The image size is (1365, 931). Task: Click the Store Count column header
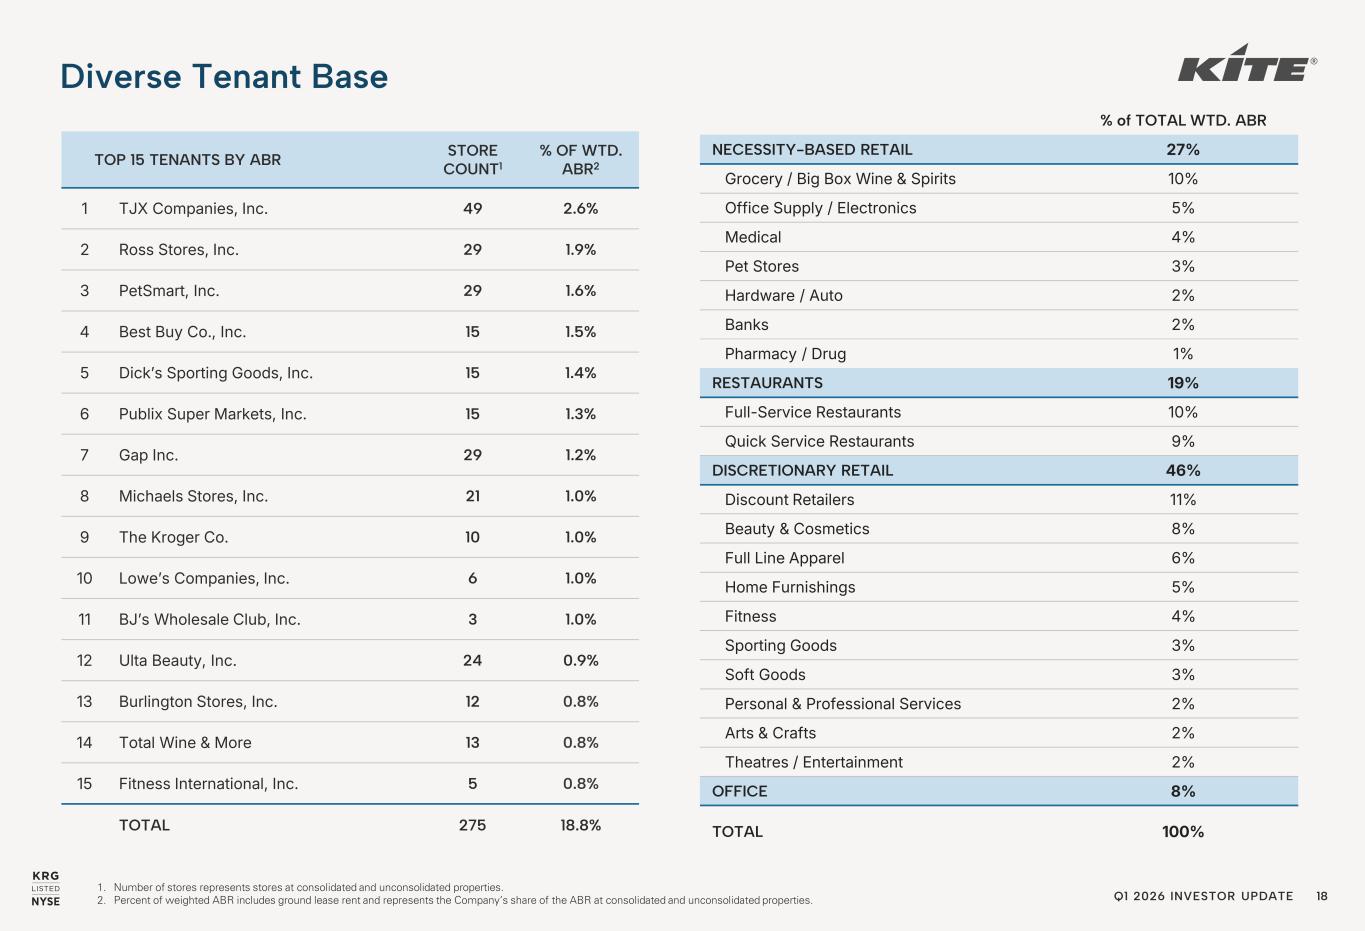(x=472, y=160)
